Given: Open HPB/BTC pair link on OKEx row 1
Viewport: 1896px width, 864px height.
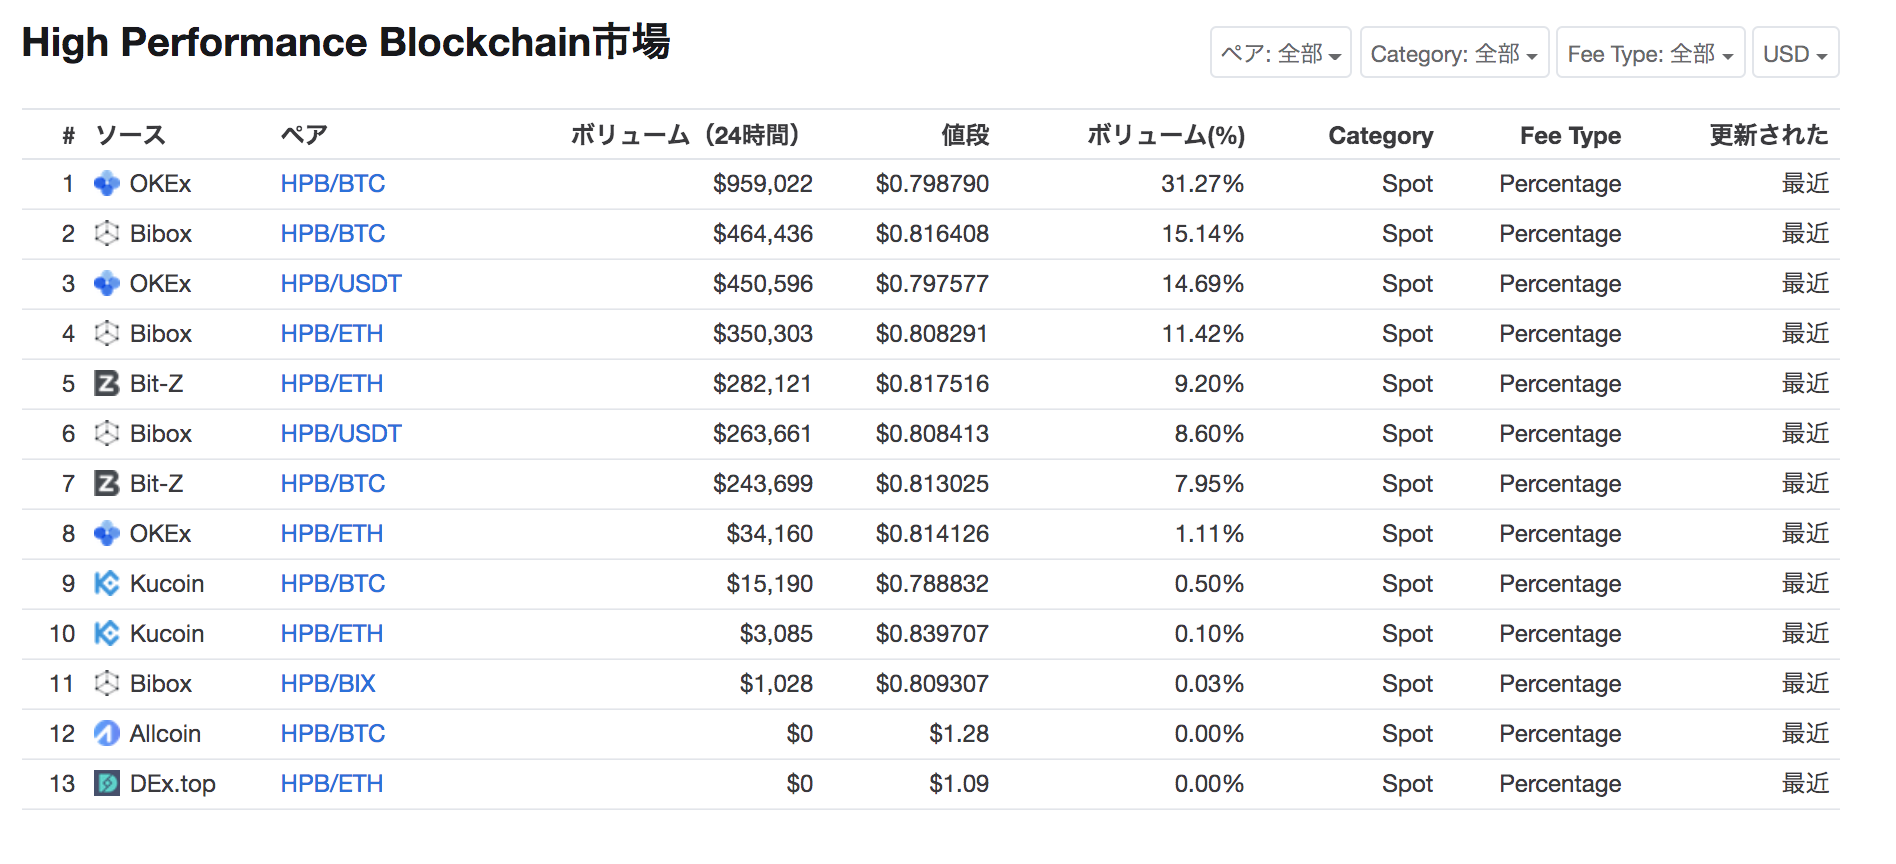Looking at the screenshot, I should click(332, 184).
